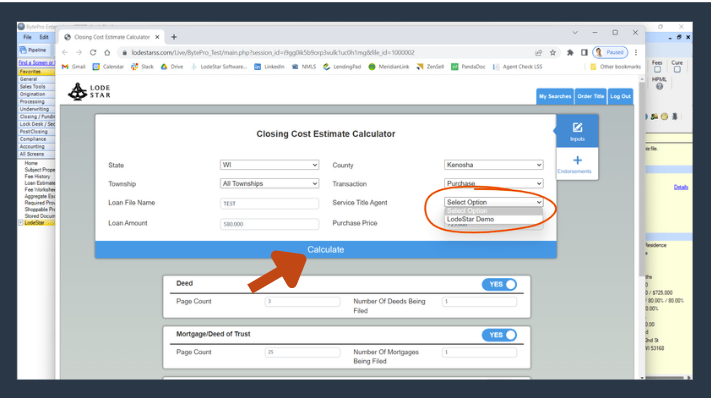Image resolution: width=711 pixels, height=398 pixels.
Task: Open BytePro File menu
Action: click(28, 37)
